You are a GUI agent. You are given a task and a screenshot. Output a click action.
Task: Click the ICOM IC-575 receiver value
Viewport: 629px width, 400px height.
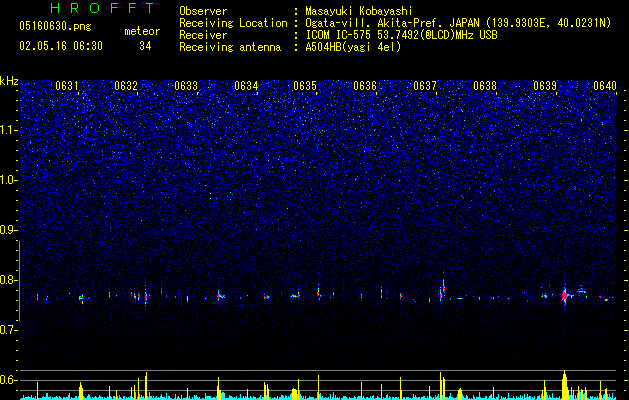[x=401, y=35]
